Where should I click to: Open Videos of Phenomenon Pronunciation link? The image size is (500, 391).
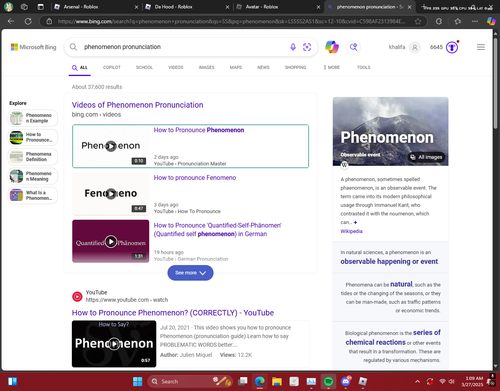(137, 105)
